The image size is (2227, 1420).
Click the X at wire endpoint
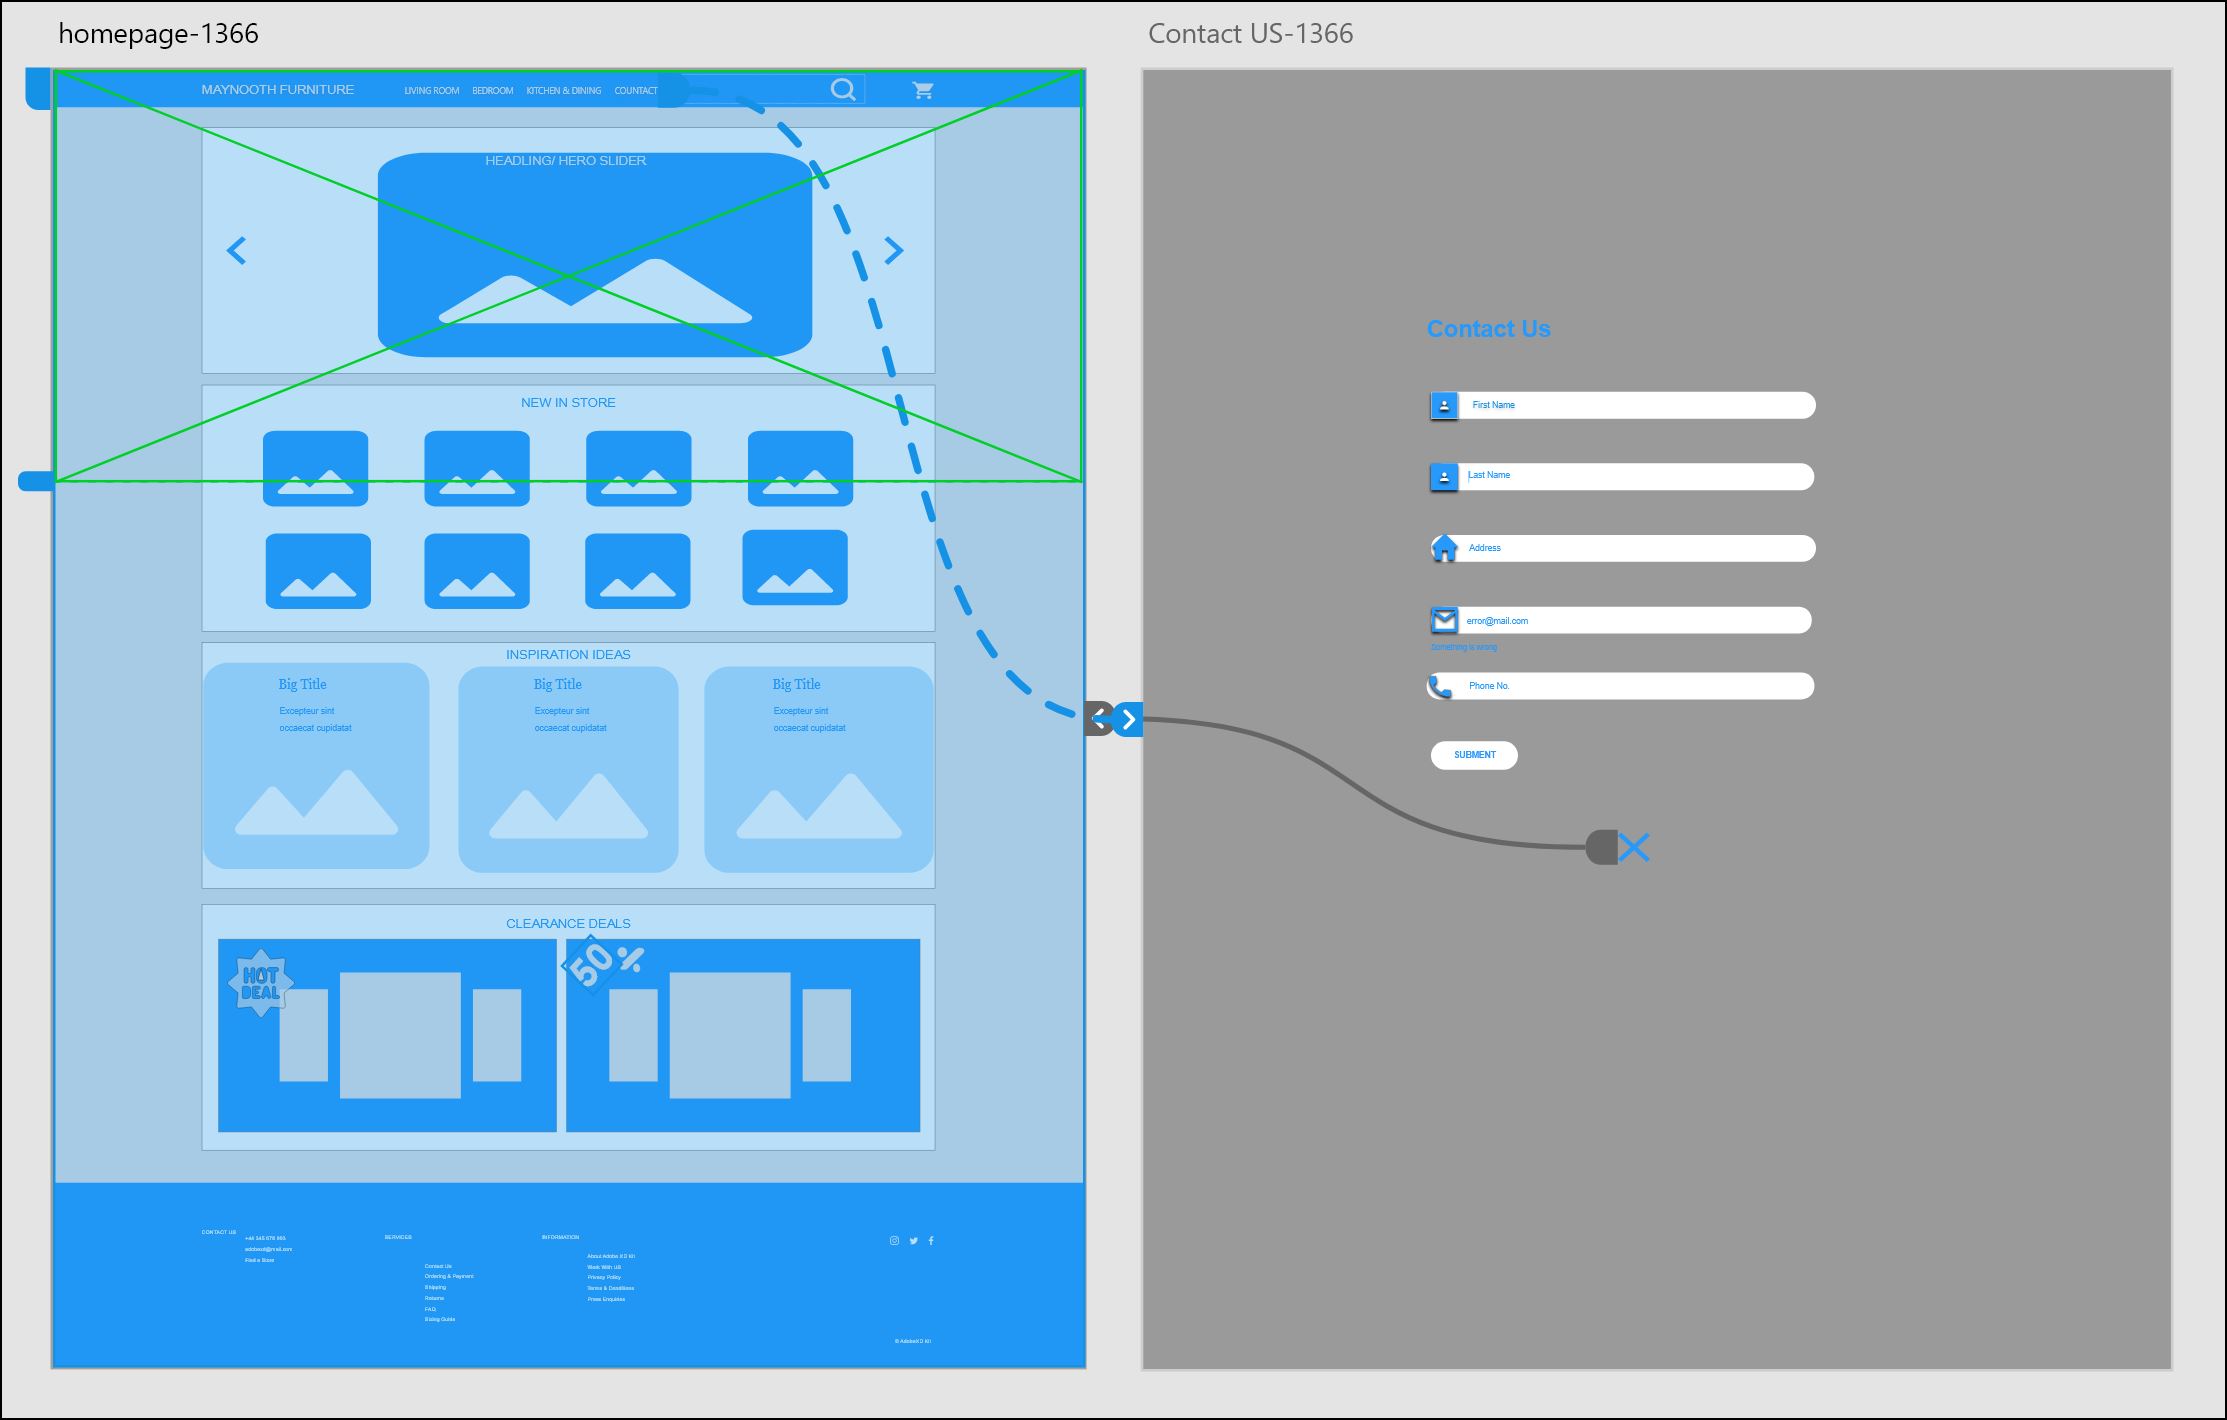(1634, 847)
